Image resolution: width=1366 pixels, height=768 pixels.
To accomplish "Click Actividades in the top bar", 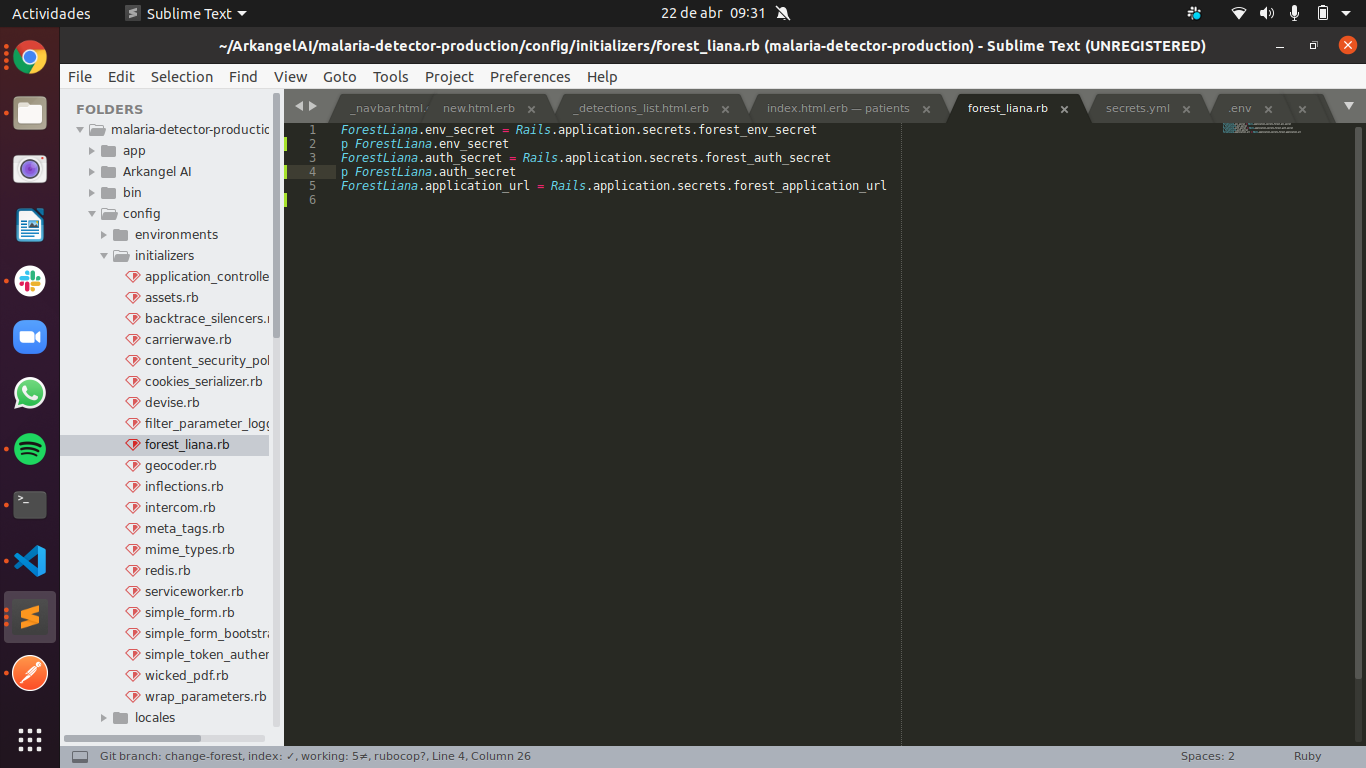I will 51,13.
